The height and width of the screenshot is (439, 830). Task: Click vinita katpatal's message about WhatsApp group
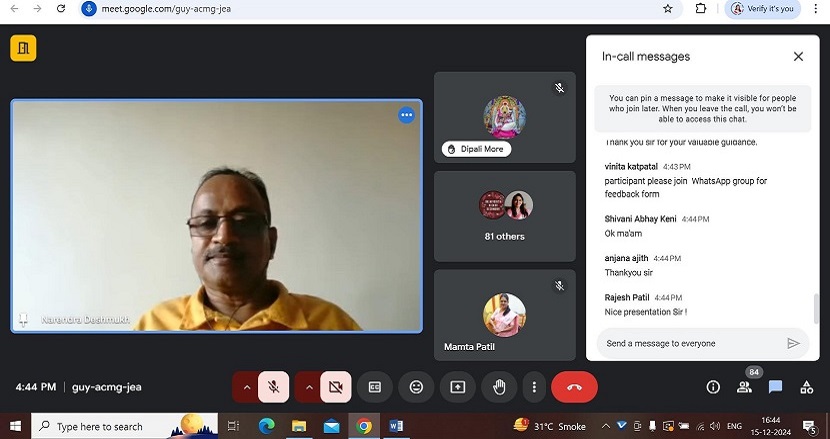tap(685, 187)
